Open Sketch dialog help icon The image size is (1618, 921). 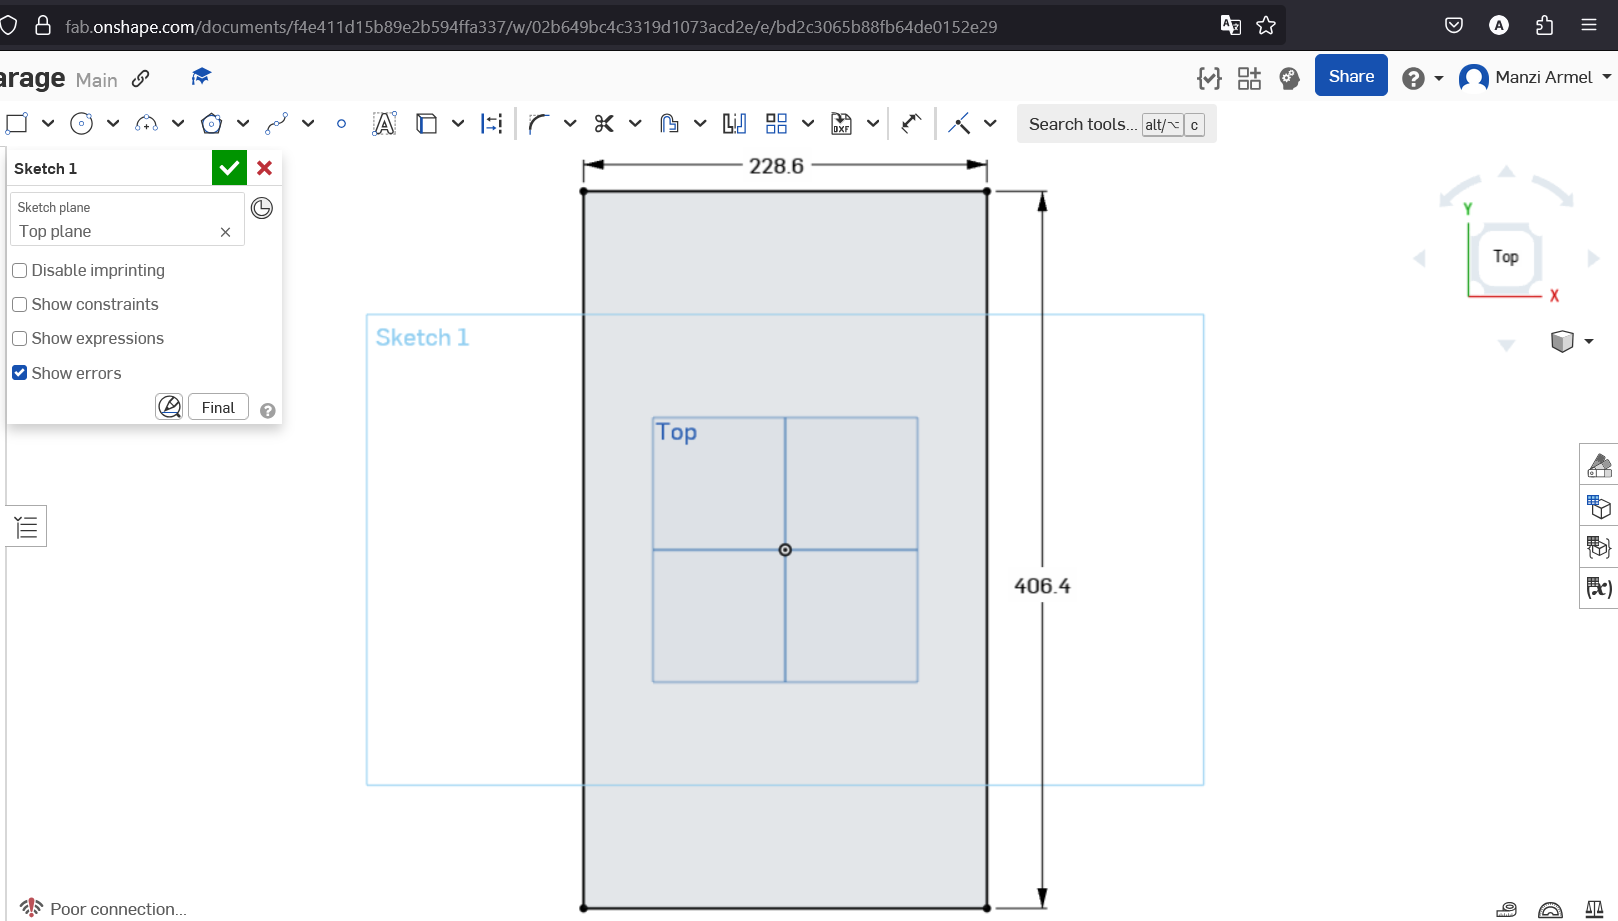click(x=268, y=411)
